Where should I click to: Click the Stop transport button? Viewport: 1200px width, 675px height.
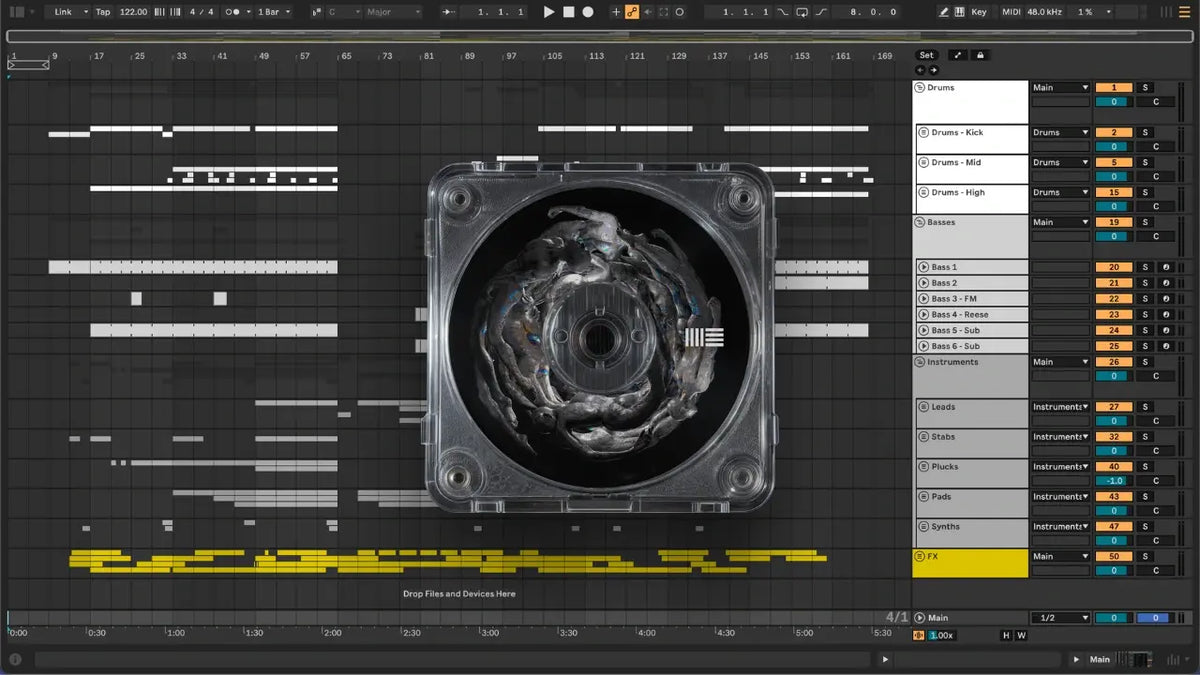568,12
